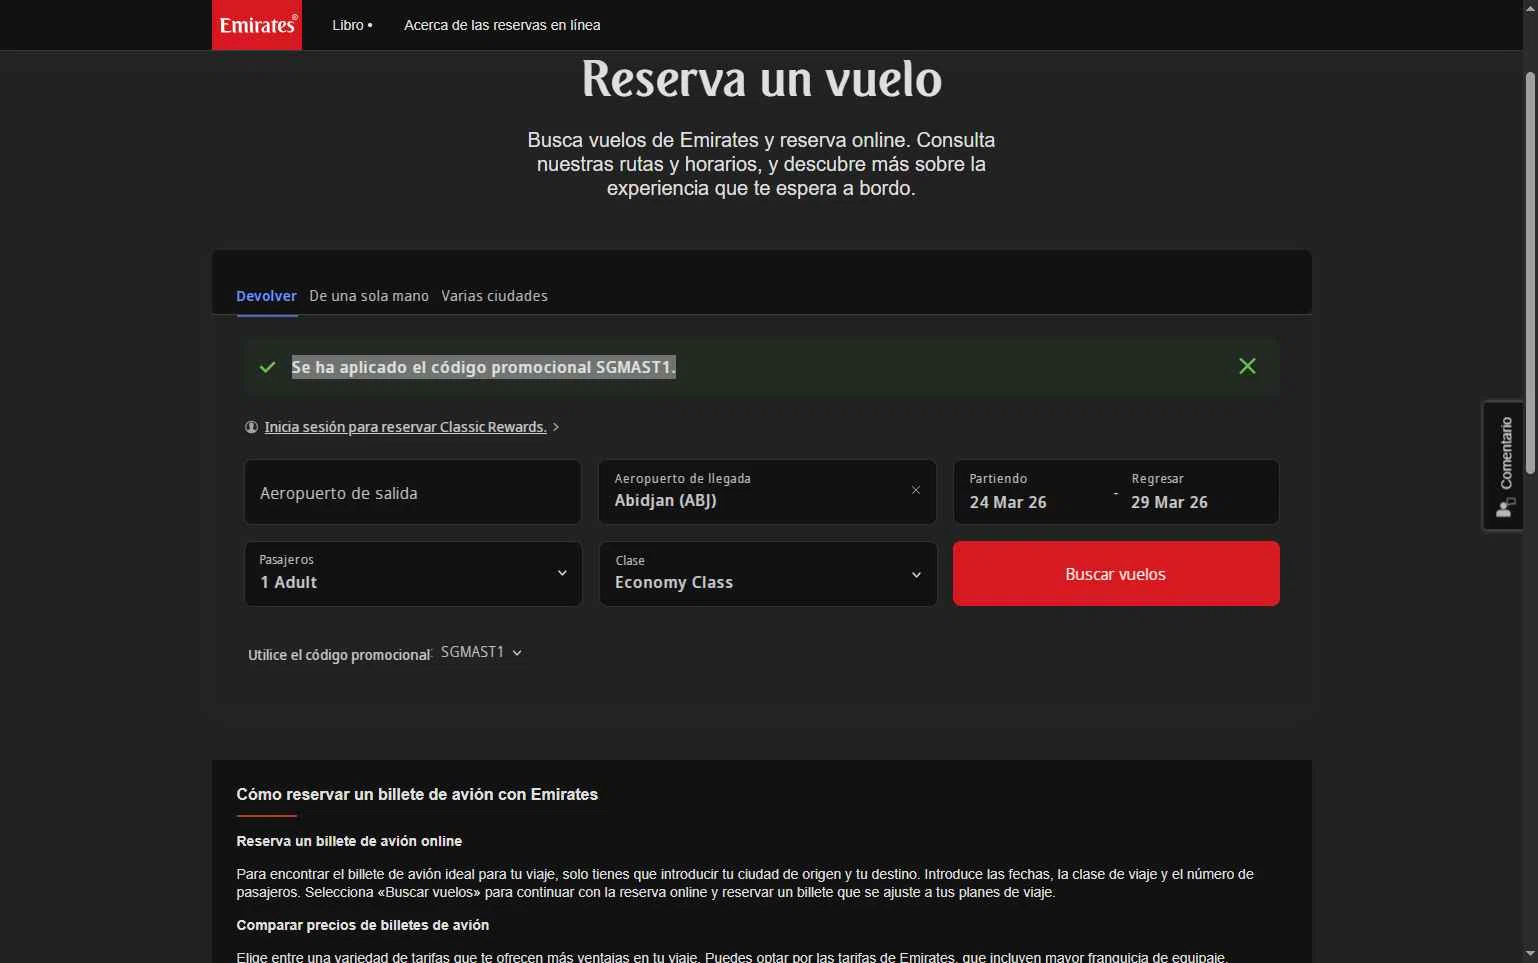
Task: Click the green checkmark success icon
Action: (x=267, y=367)
